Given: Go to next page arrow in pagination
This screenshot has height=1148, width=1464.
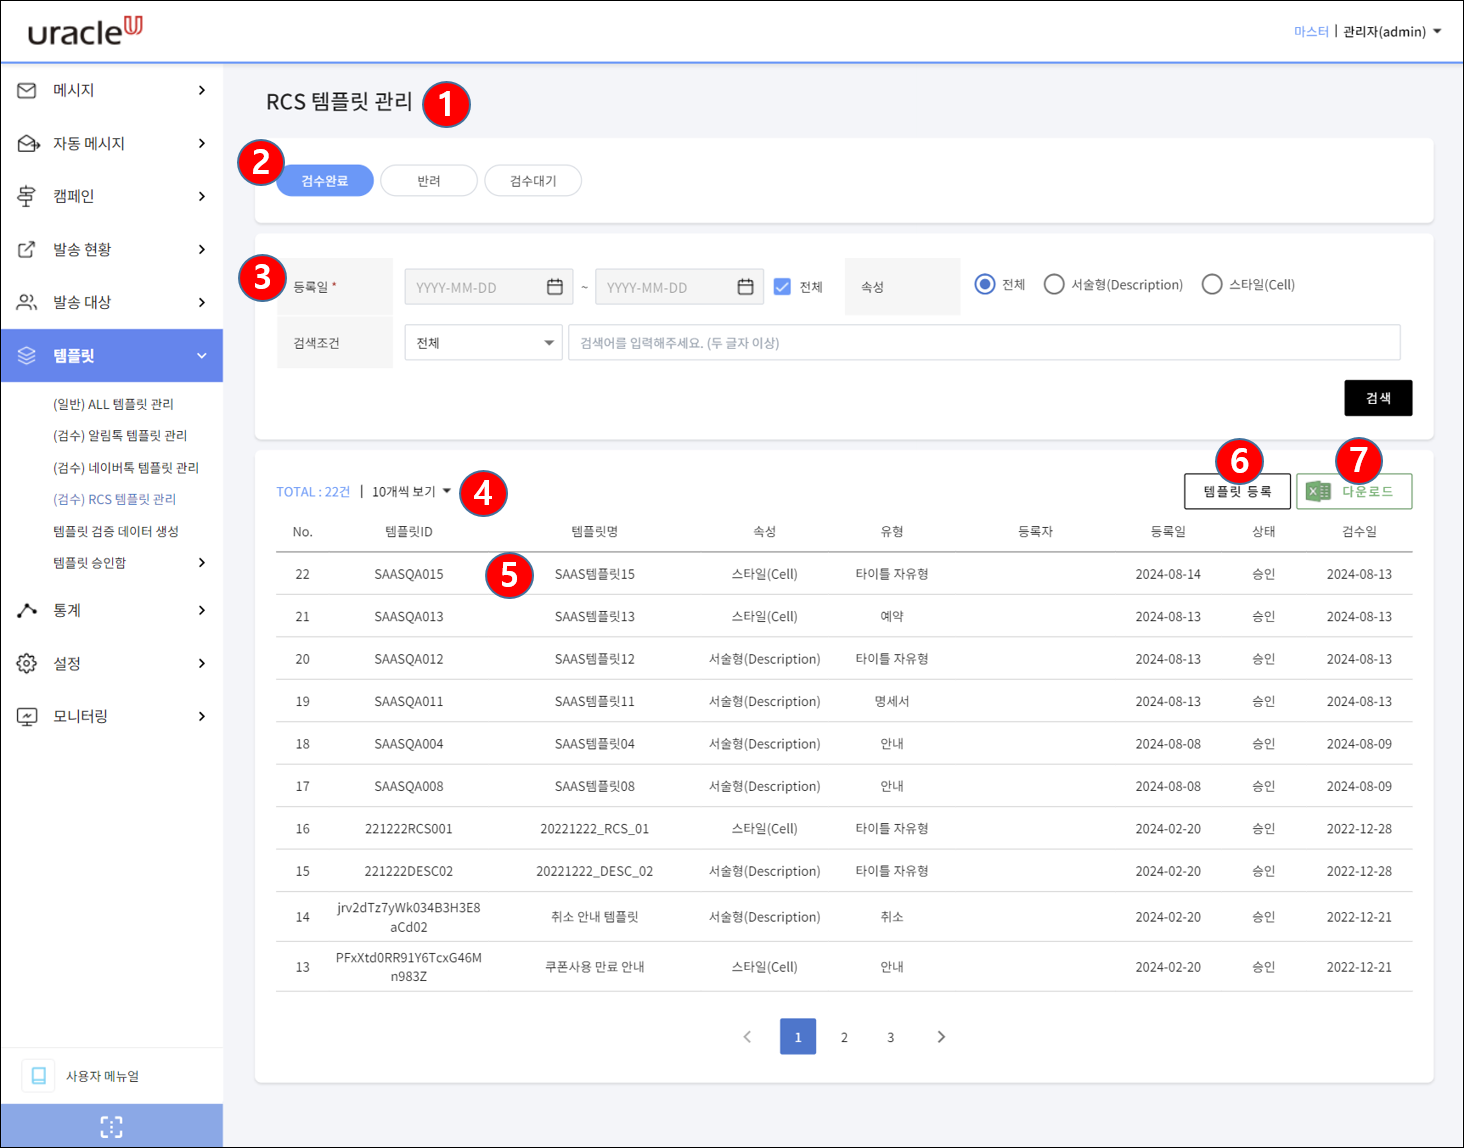Looking at the screenshot, I should (940, 1037).
